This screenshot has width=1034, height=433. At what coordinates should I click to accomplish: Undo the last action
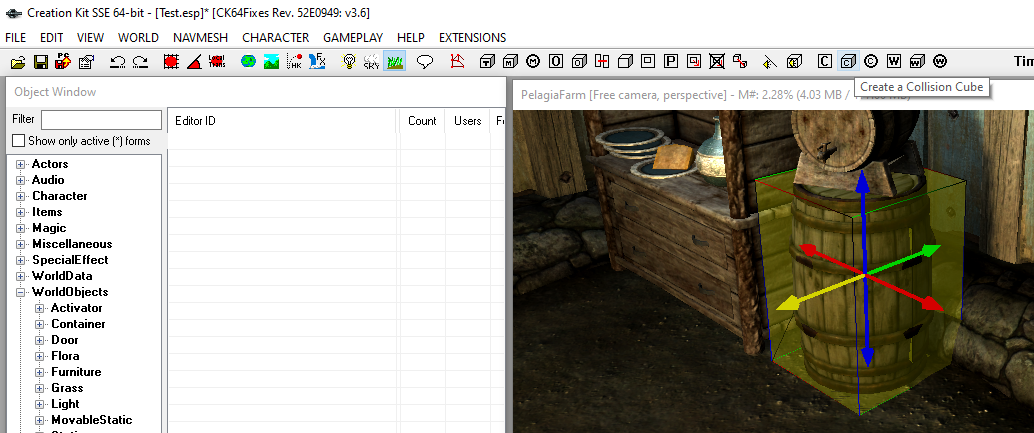pos(117,62)
